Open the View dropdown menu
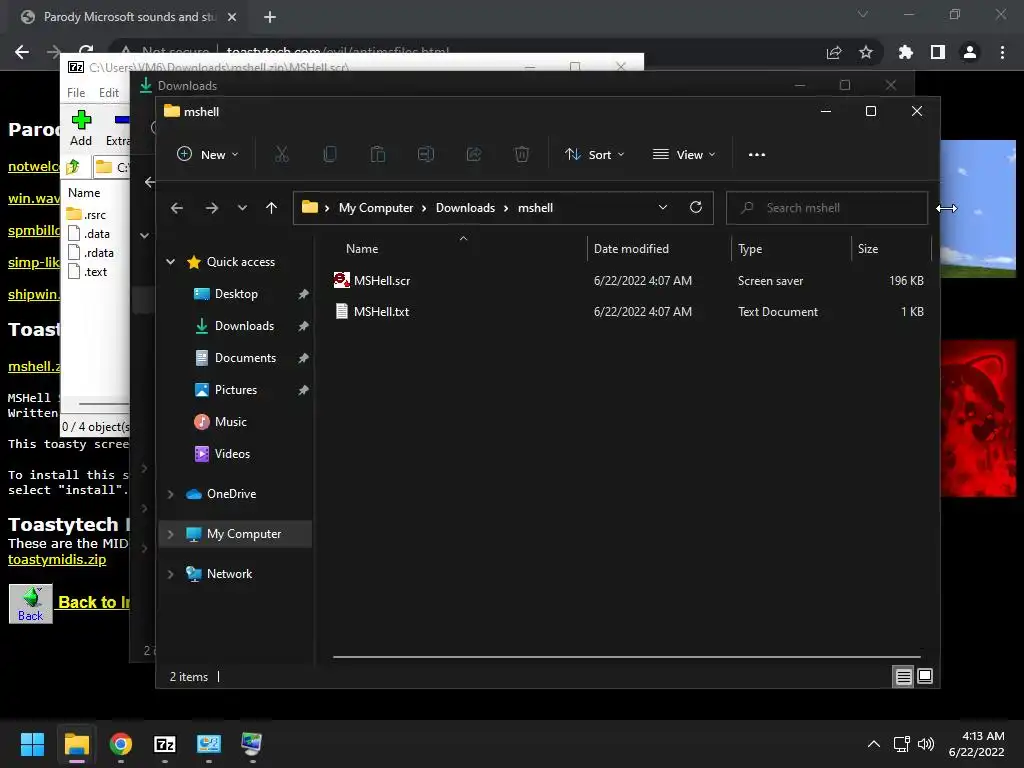Screen dimensions: 1024x768 click(684, 155)
